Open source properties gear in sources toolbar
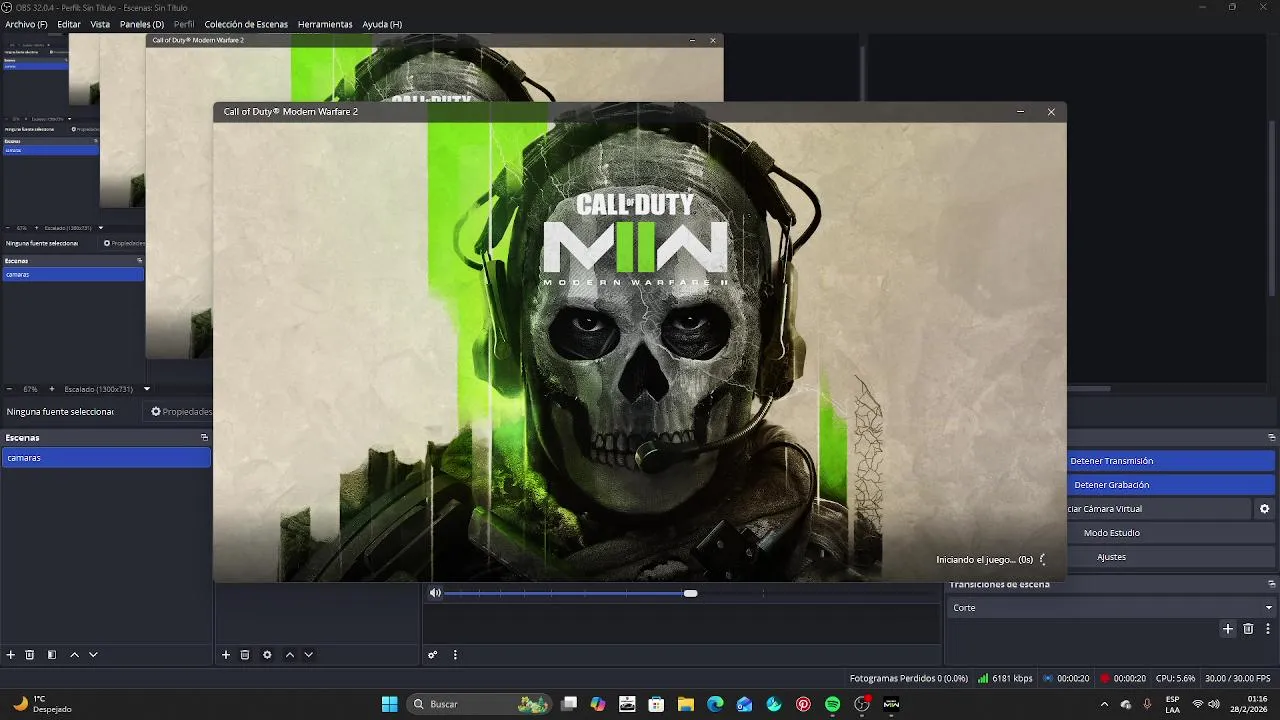 (x=267, y=655)
